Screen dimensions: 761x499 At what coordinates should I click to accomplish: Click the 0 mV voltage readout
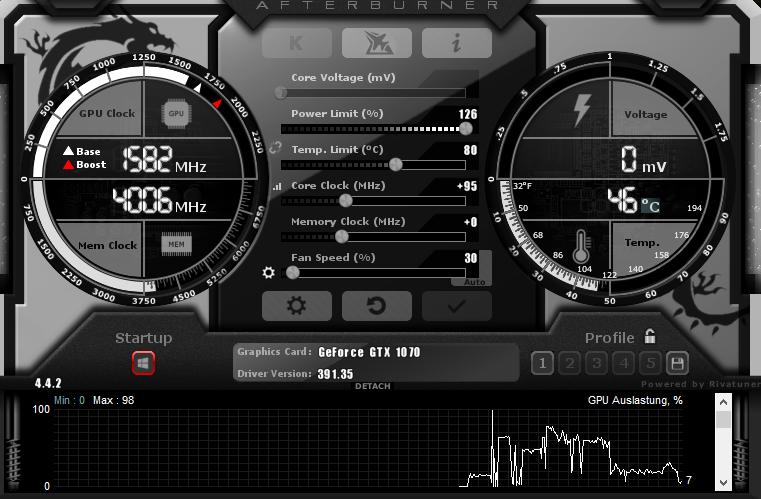coord(644,160)
